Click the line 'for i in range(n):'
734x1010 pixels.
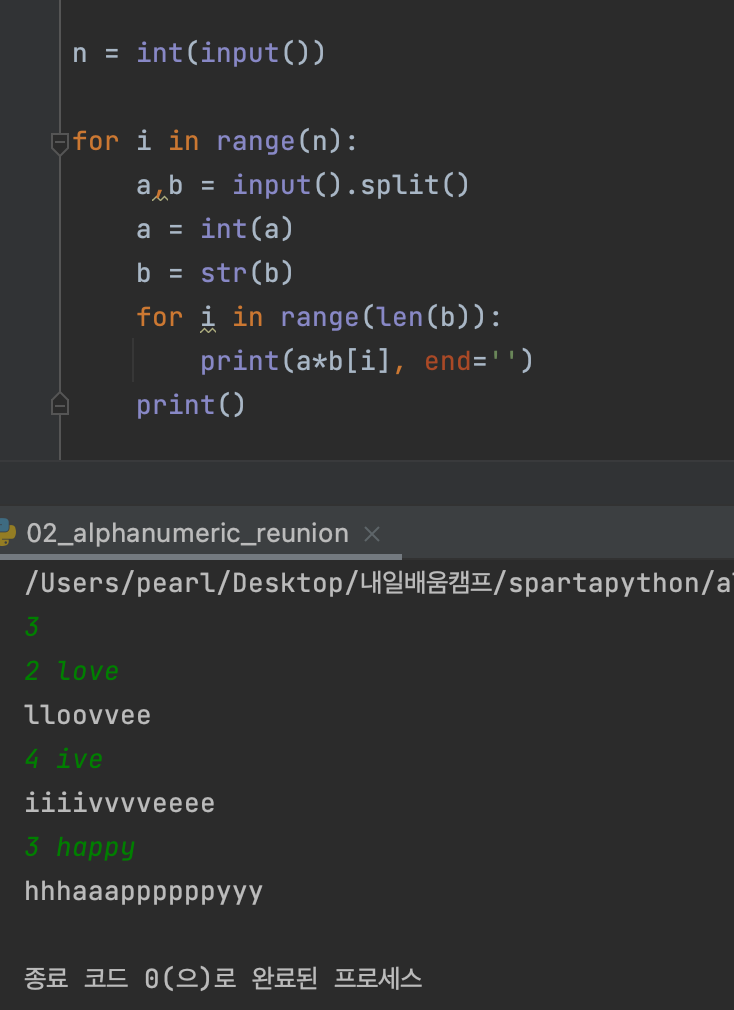click(x=214, y=141)
